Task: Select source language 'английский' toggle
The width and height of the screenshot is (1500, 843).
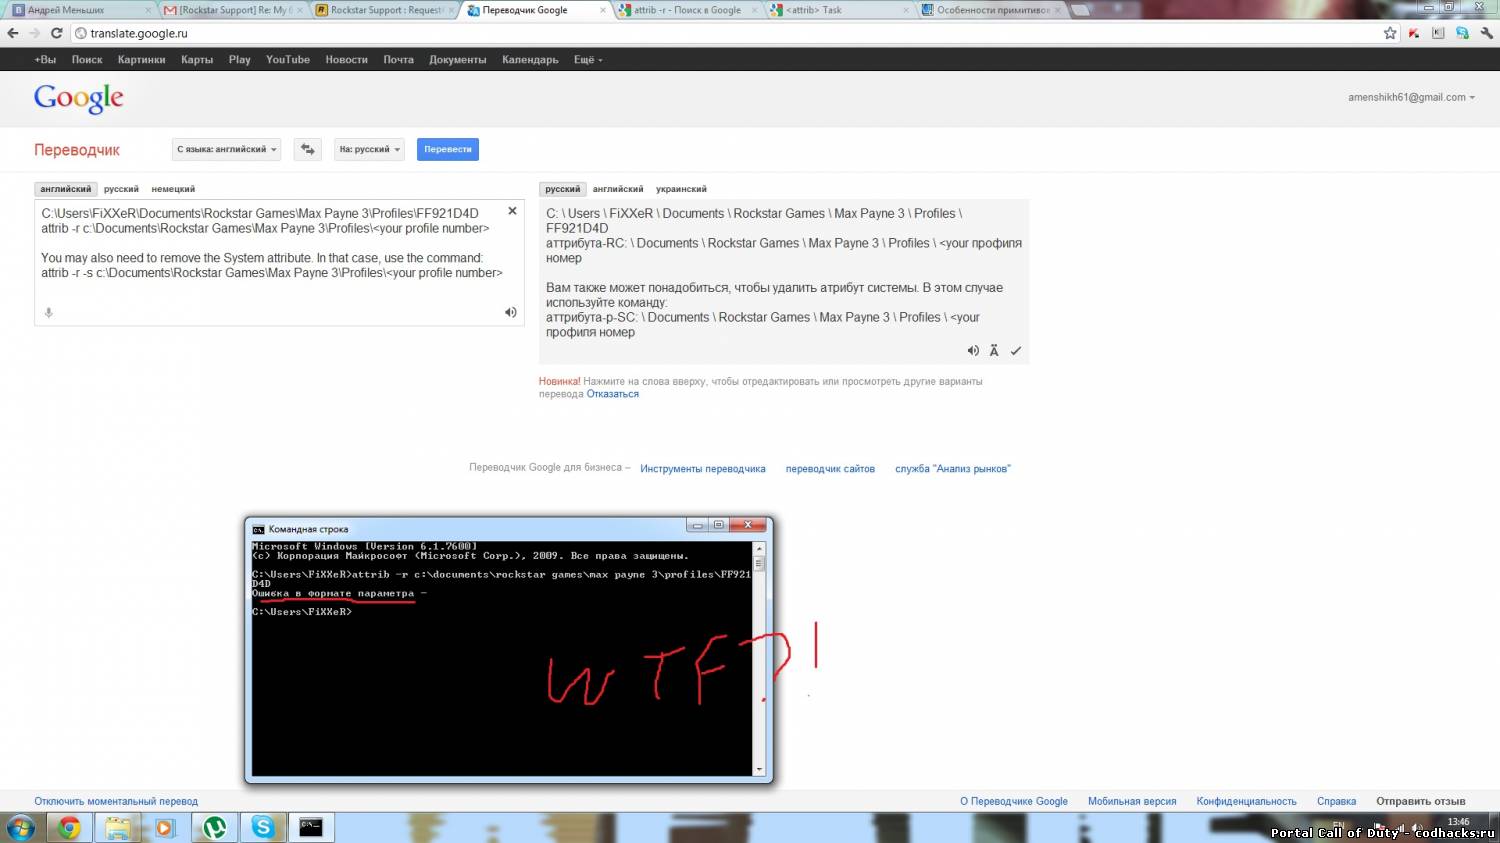Action: (x=66, y=189)
